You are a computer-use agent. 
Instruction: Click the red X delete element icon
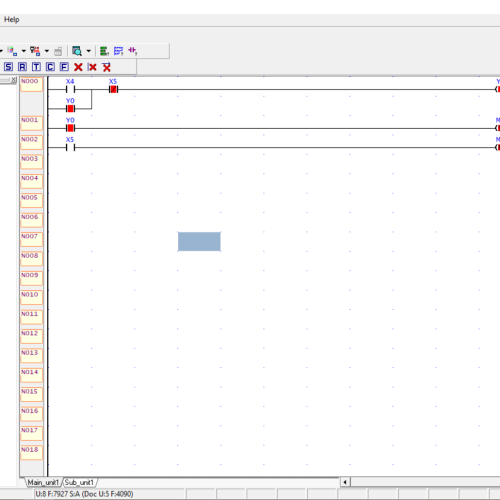(x=78, y=67)
